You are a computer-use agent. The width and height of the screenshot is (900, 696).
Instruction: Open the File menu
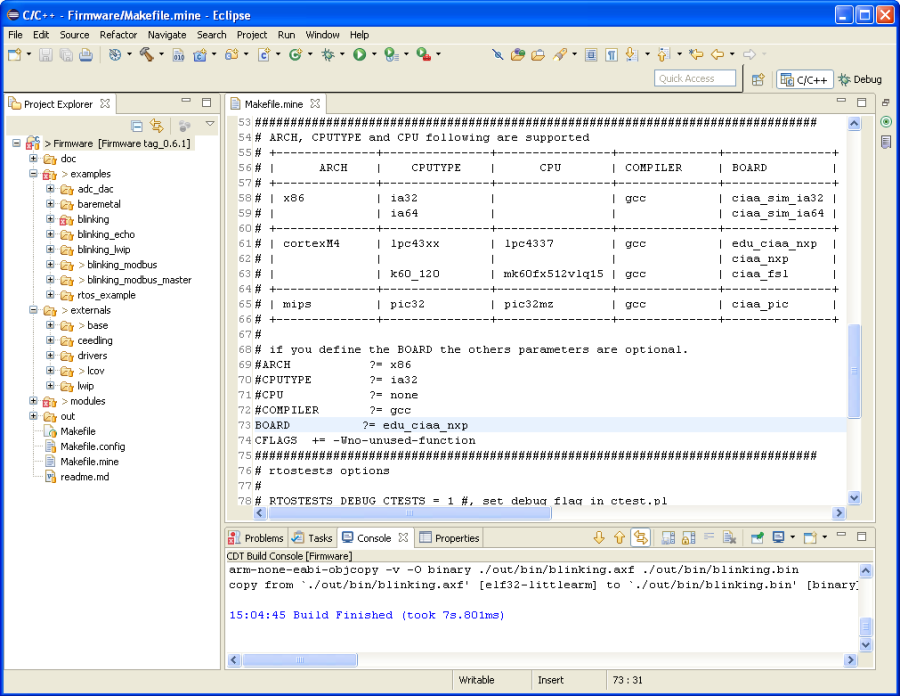tap(15, 35)
